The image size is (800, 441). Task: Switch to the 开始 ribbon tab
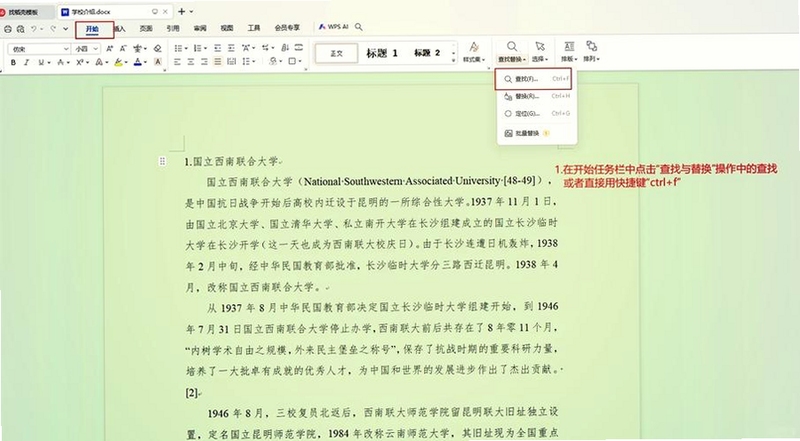click(x=92, y=29)
